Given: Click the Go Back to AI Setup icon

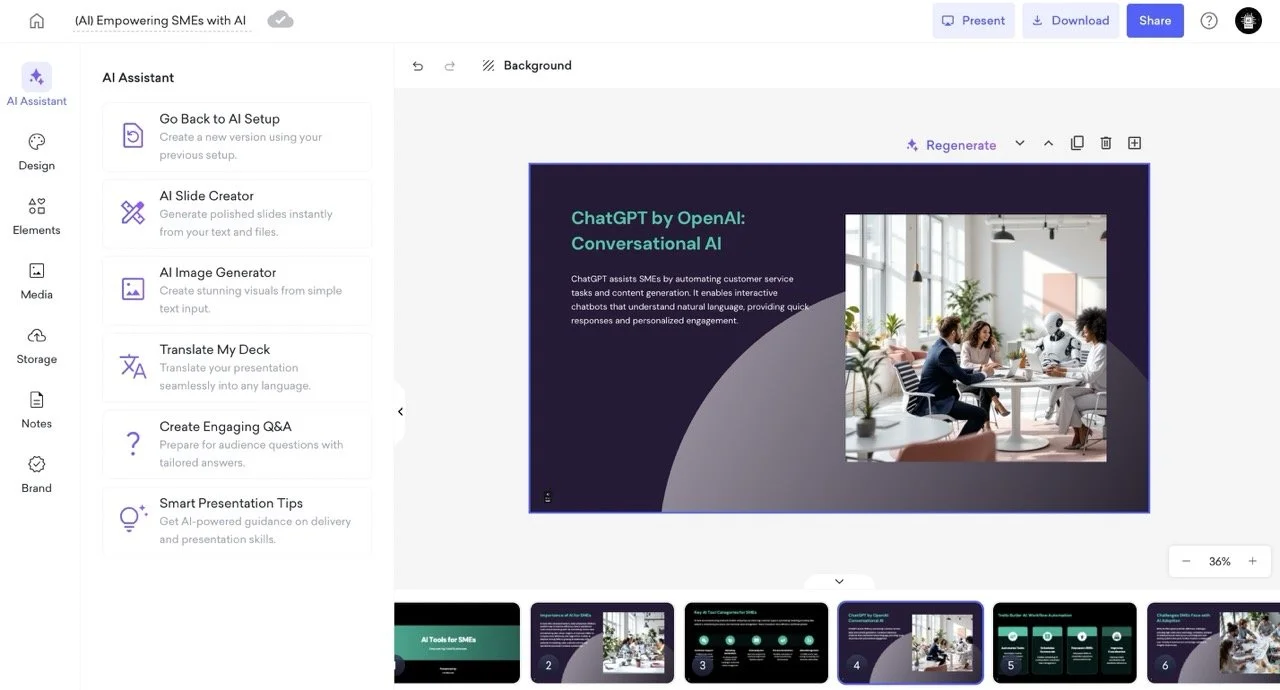Looking at the screenshot, I should 133,136.
